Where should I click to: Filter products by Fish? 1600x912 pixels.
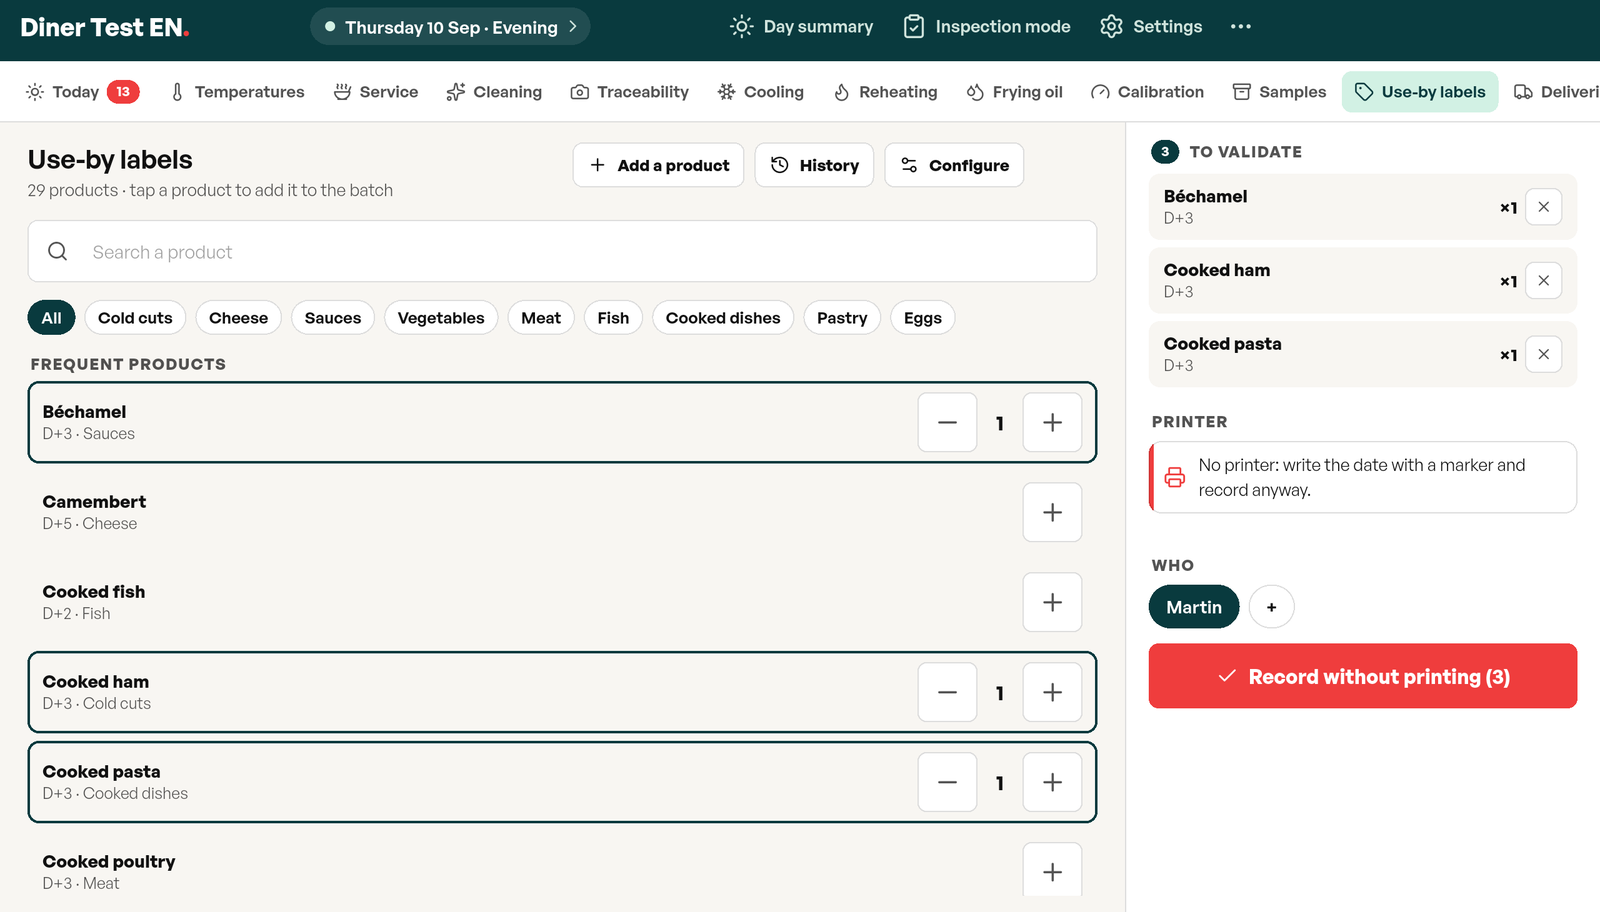click(613, 318)
